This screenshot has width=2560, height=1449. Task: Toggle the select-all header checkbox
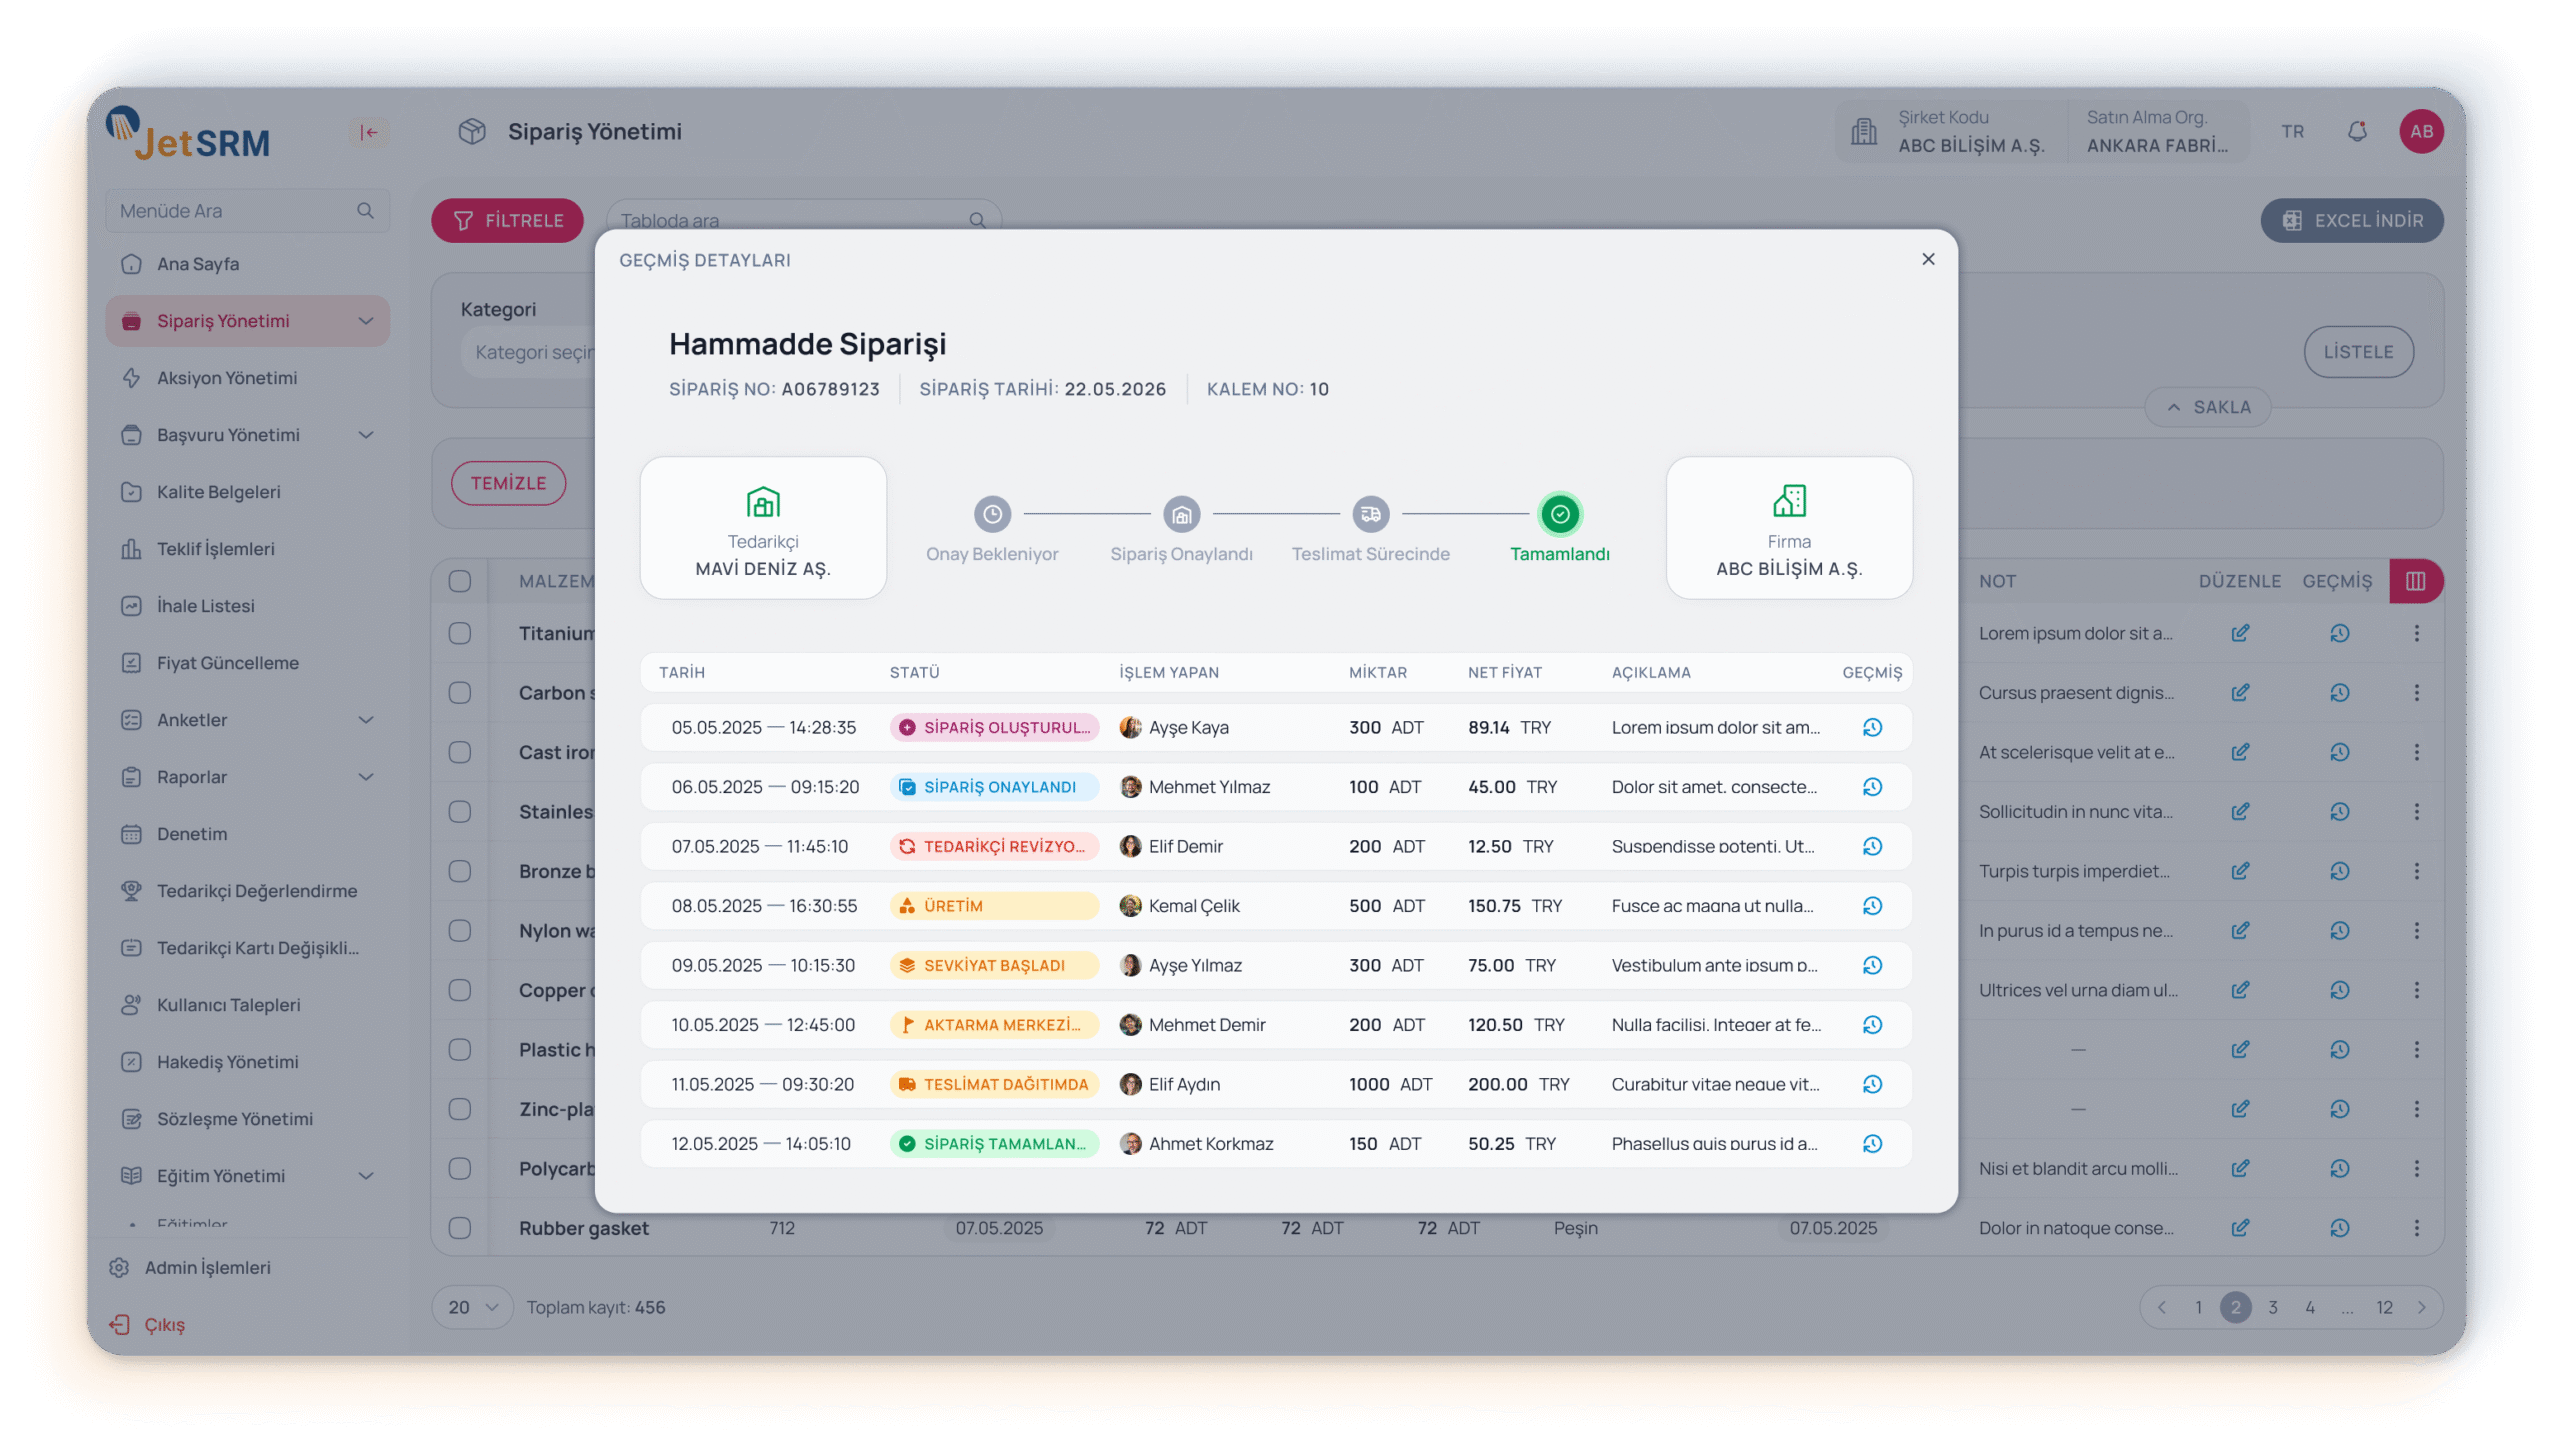click(x=460, y=581)
